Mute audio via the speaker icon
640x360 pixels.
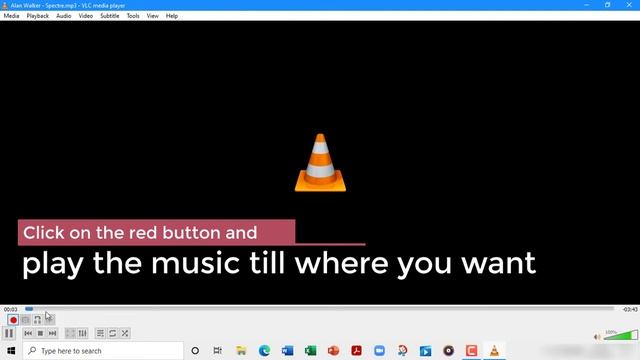[597, 337]
